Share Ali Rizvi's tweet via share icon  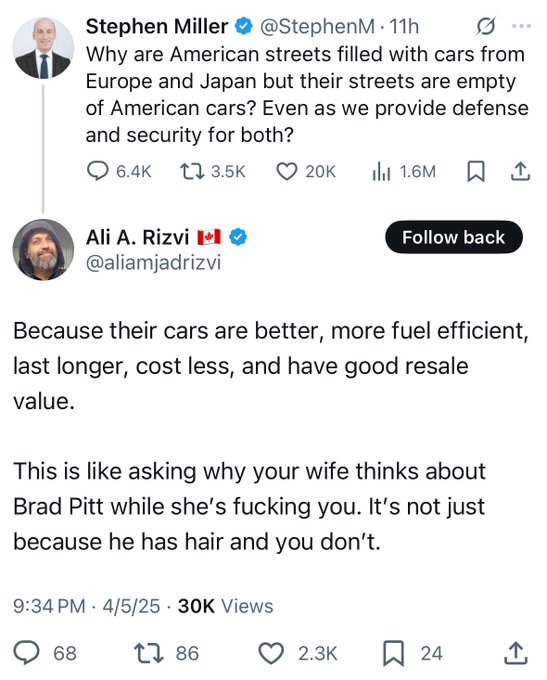pos(516,654)
